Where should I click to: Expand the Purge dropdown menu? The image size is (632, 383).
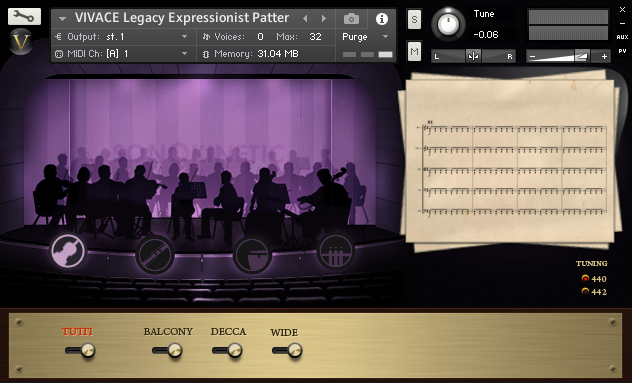click(385, 37)
